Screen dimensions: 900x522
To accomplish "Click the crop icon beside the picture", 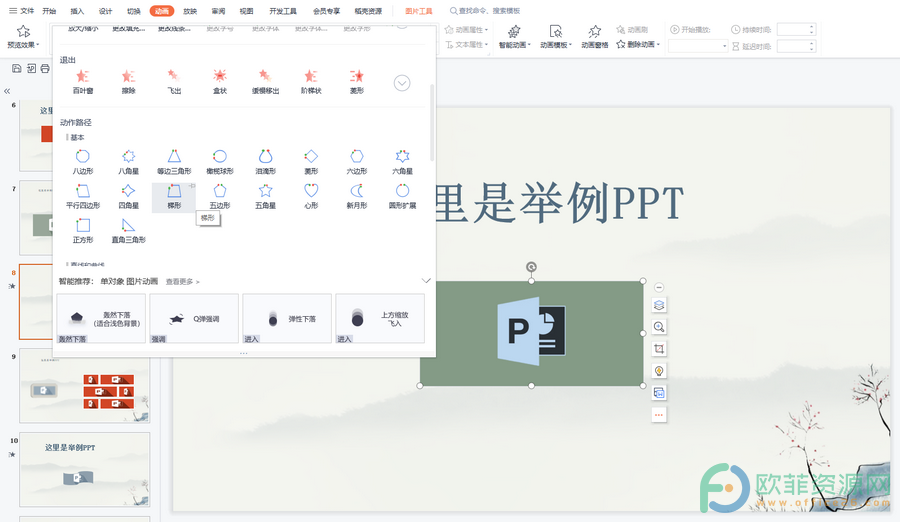I will [x=659, y=349].
